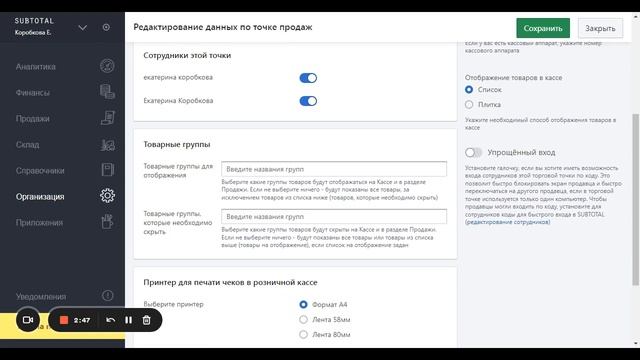Select Лента 58мм printer option

coord(303,319)
